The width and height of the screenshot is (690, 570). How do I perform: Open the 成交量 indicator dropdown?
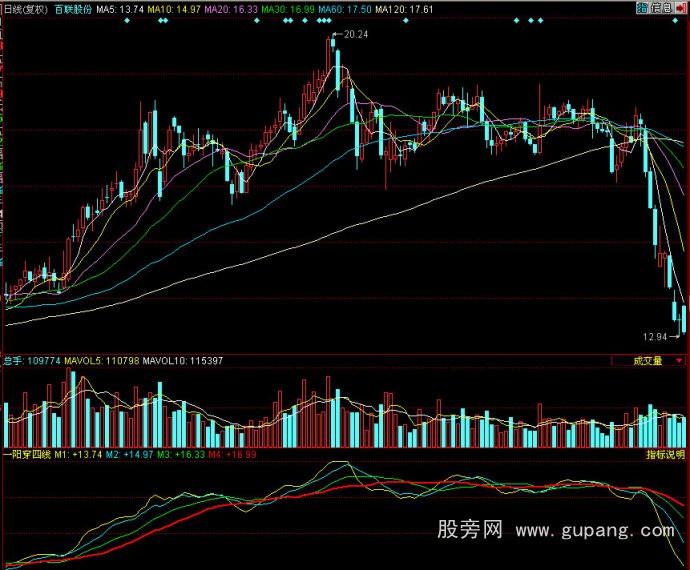648,361
